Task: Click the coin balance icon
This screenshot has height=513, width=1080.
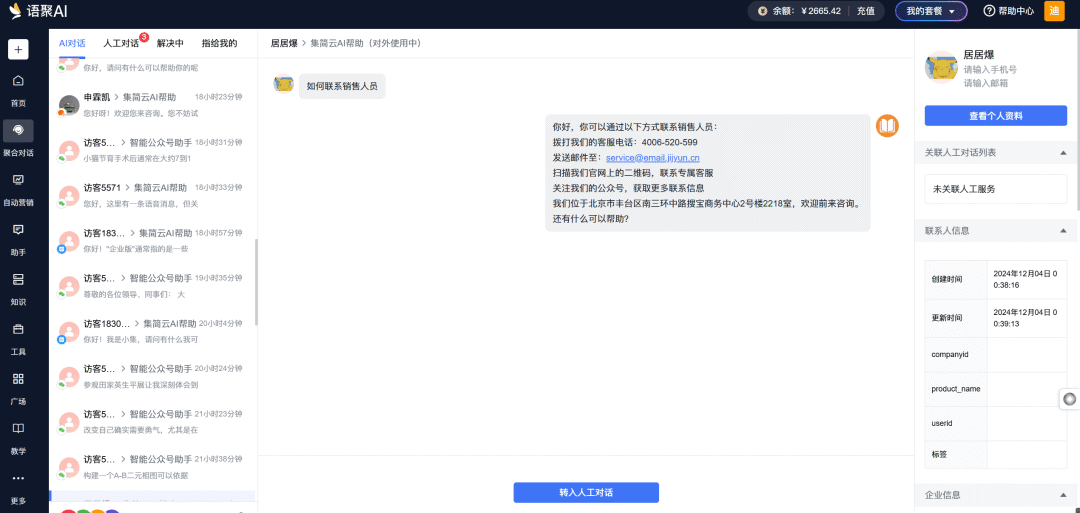Action: [762, 11]
